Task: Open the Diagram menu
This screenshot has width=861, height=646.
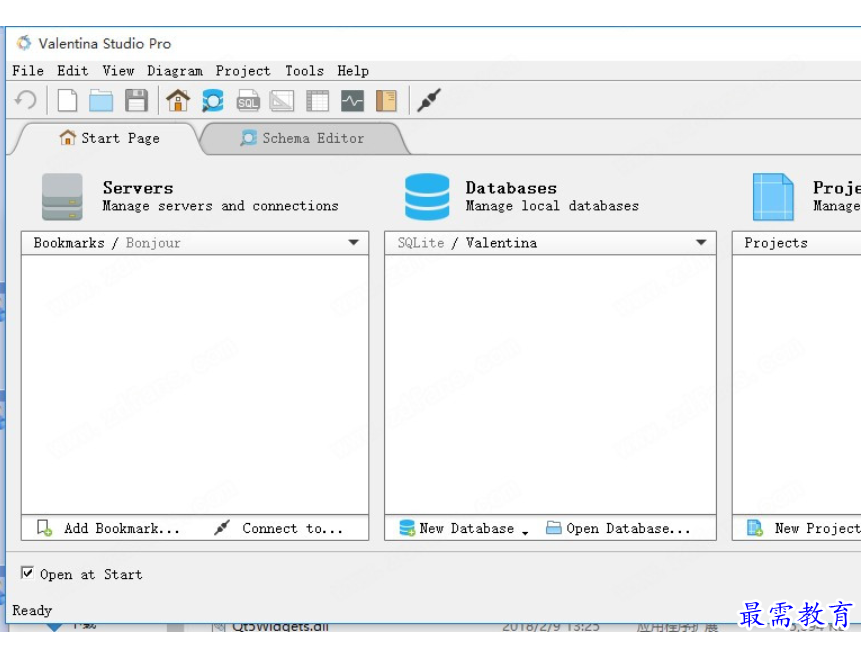Action: [x=175, y=71]
